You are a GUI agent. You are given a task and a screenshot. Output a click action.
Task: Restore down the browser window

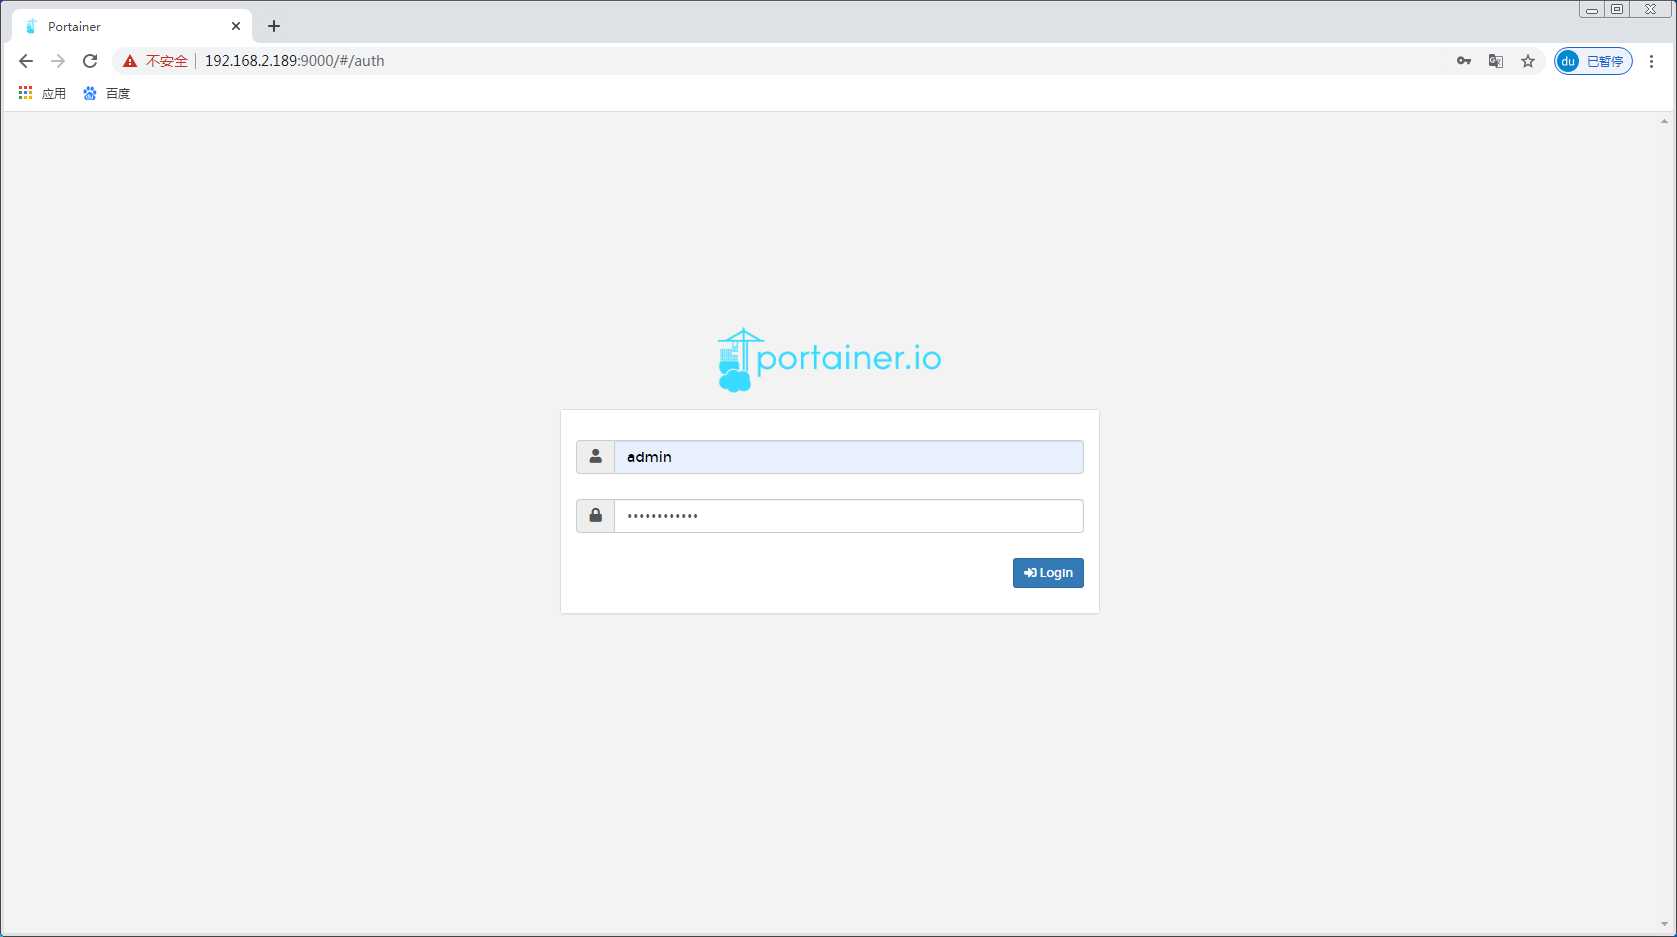[1617, 10]
